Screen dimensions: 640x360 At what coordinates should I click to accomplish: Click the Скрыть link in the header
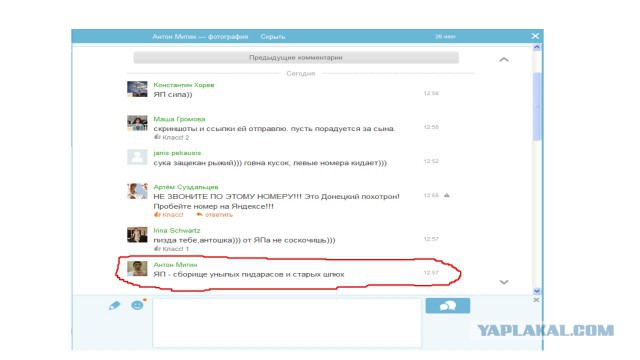coord(273,37)
